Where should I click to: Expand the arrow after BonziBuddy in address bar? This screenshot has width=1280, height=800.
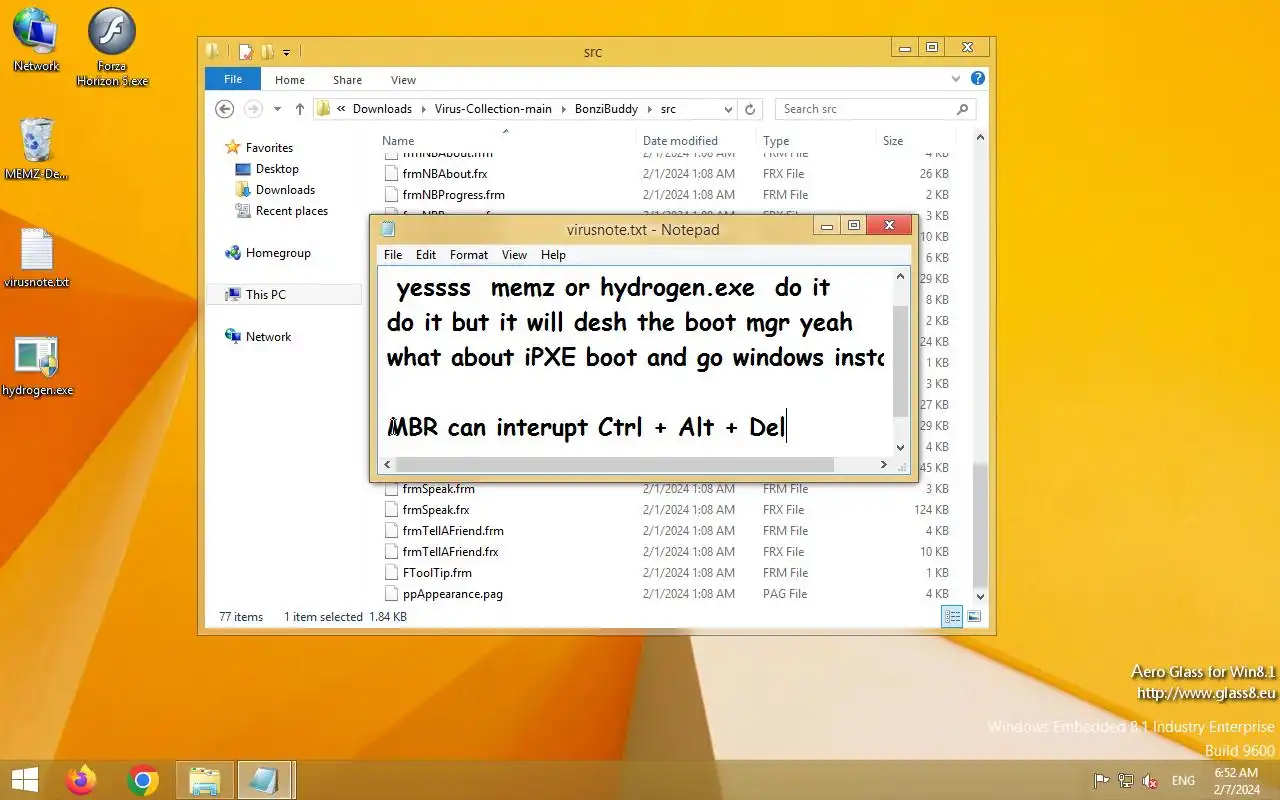649,109
